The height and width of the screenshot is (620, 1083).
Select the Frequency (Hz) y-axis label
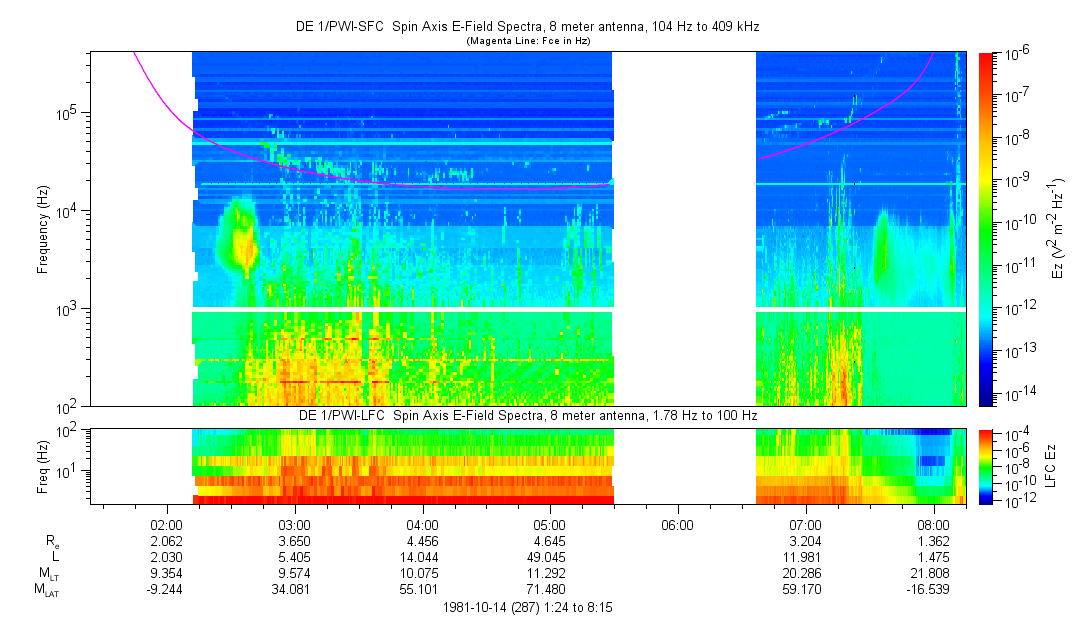(x=44, y=228)
